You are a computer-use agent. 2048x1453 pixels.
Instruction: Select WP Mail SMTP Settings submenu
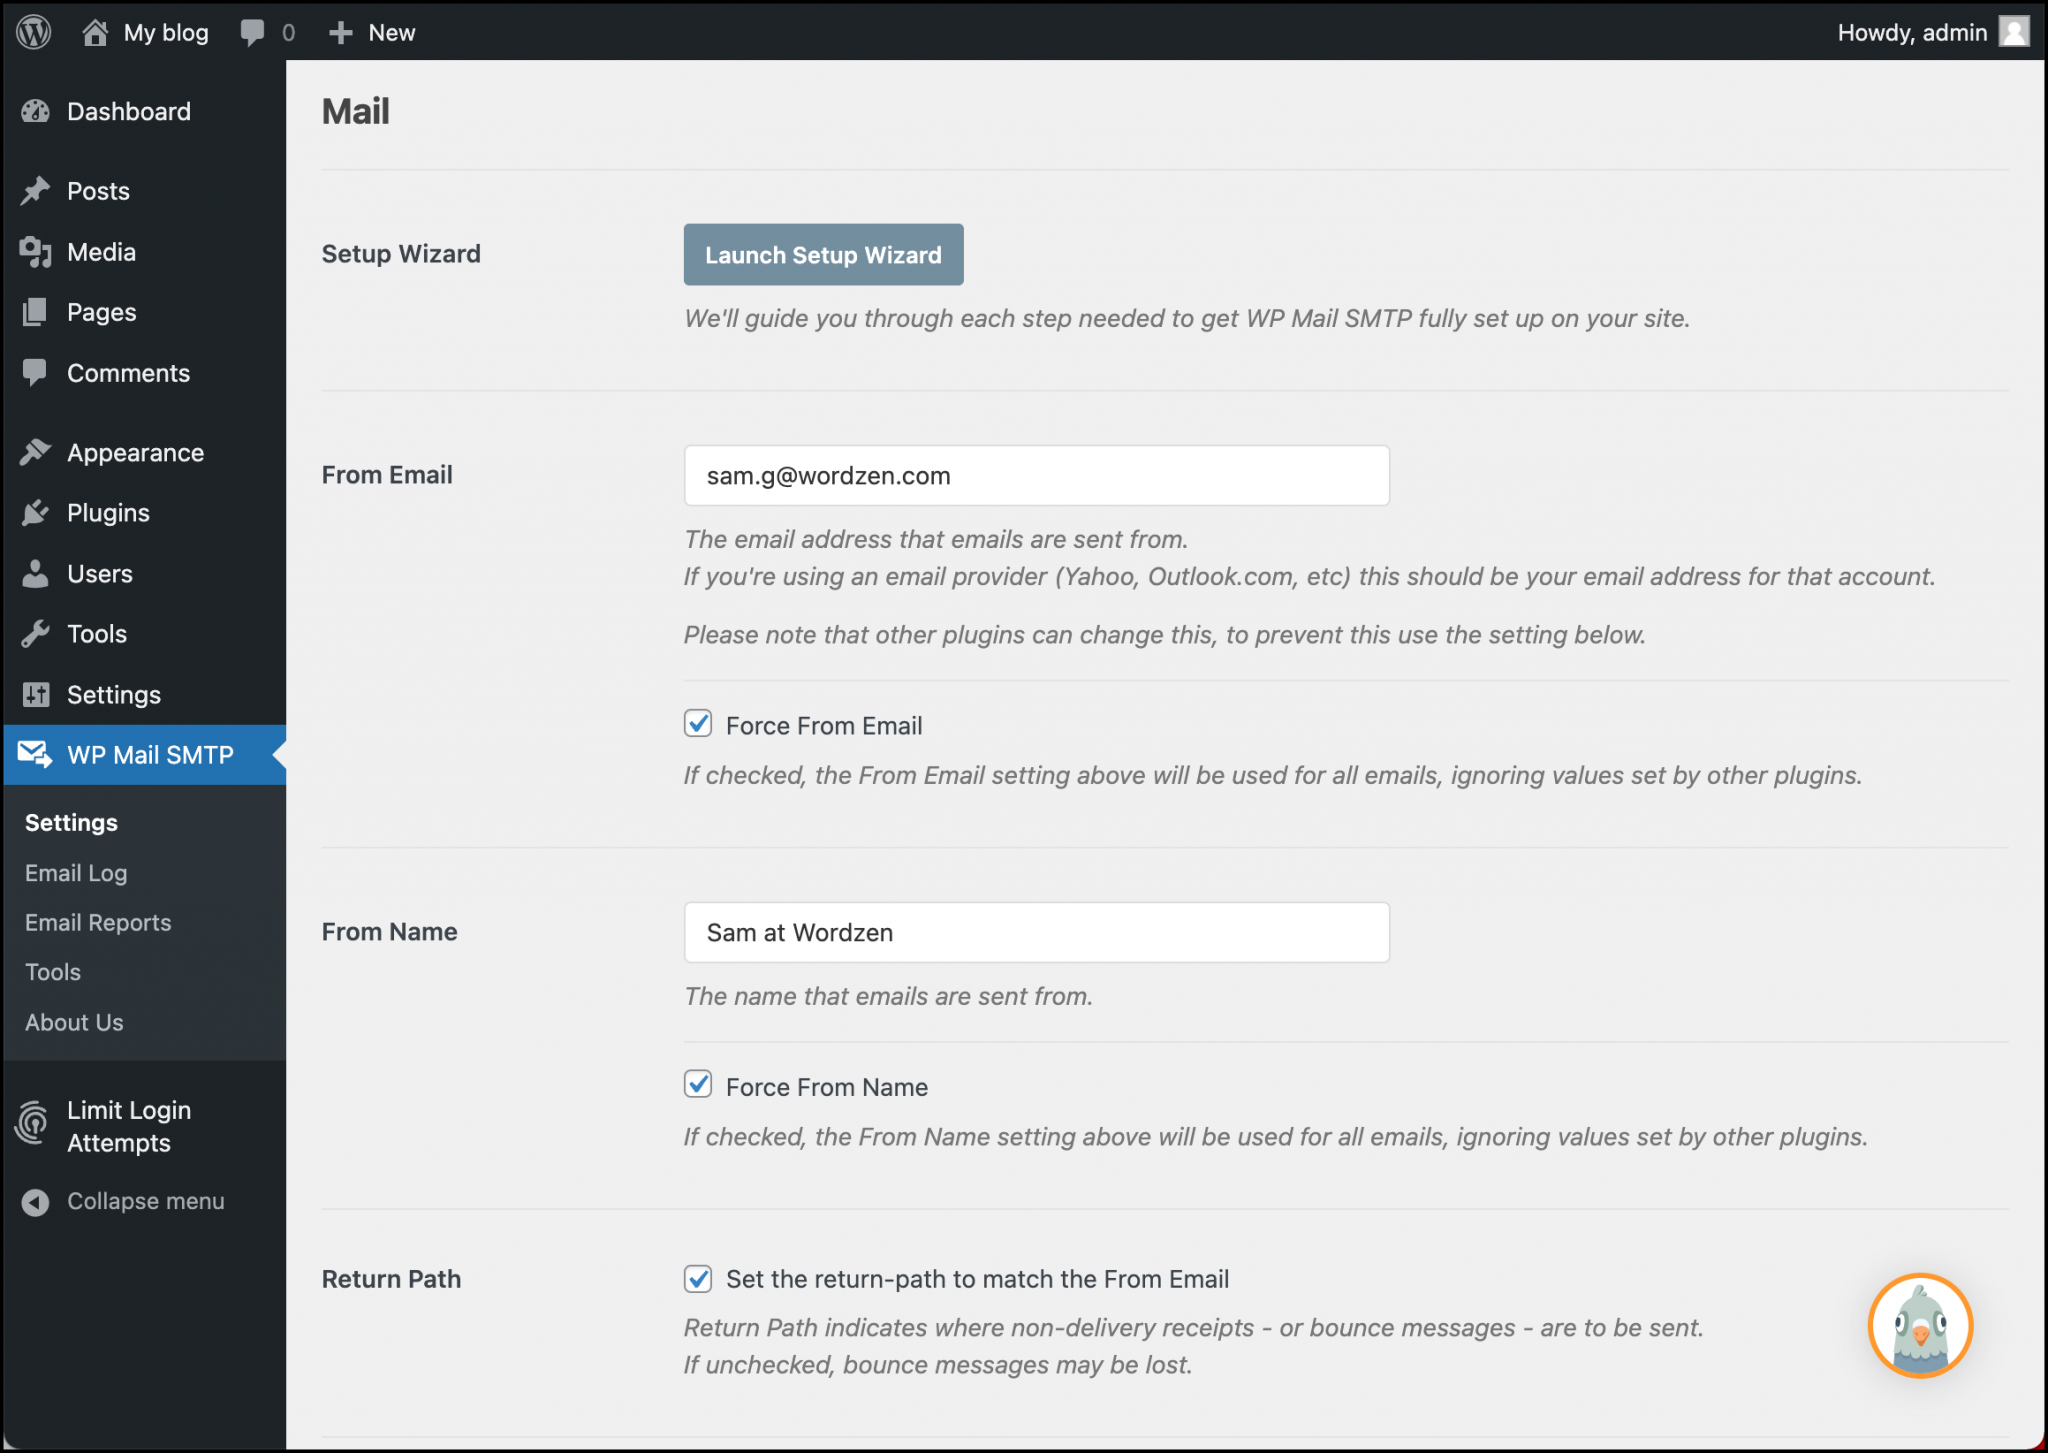71,822
